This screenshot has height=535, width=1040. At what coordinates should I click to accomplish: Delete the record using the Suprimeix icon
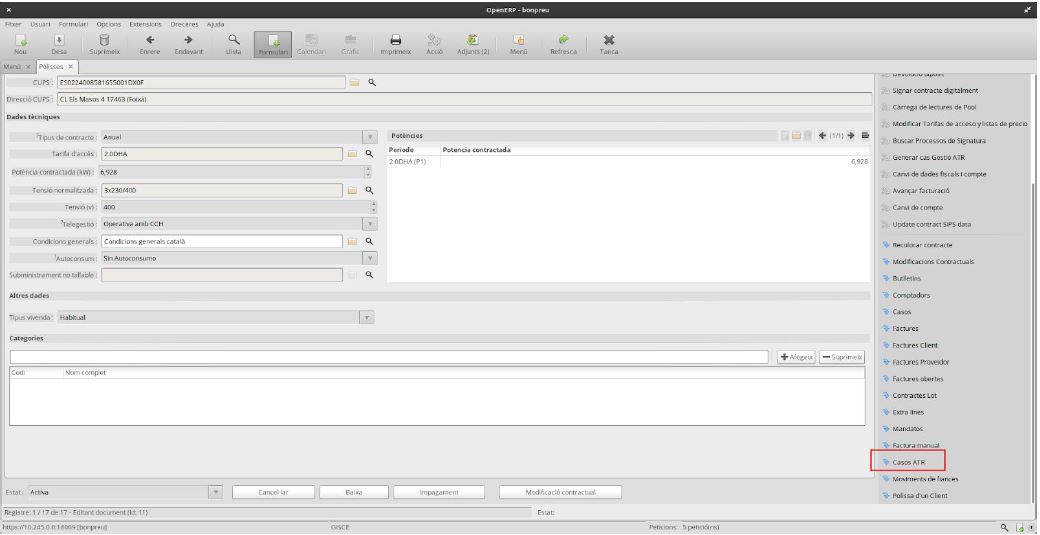(104, 43)
